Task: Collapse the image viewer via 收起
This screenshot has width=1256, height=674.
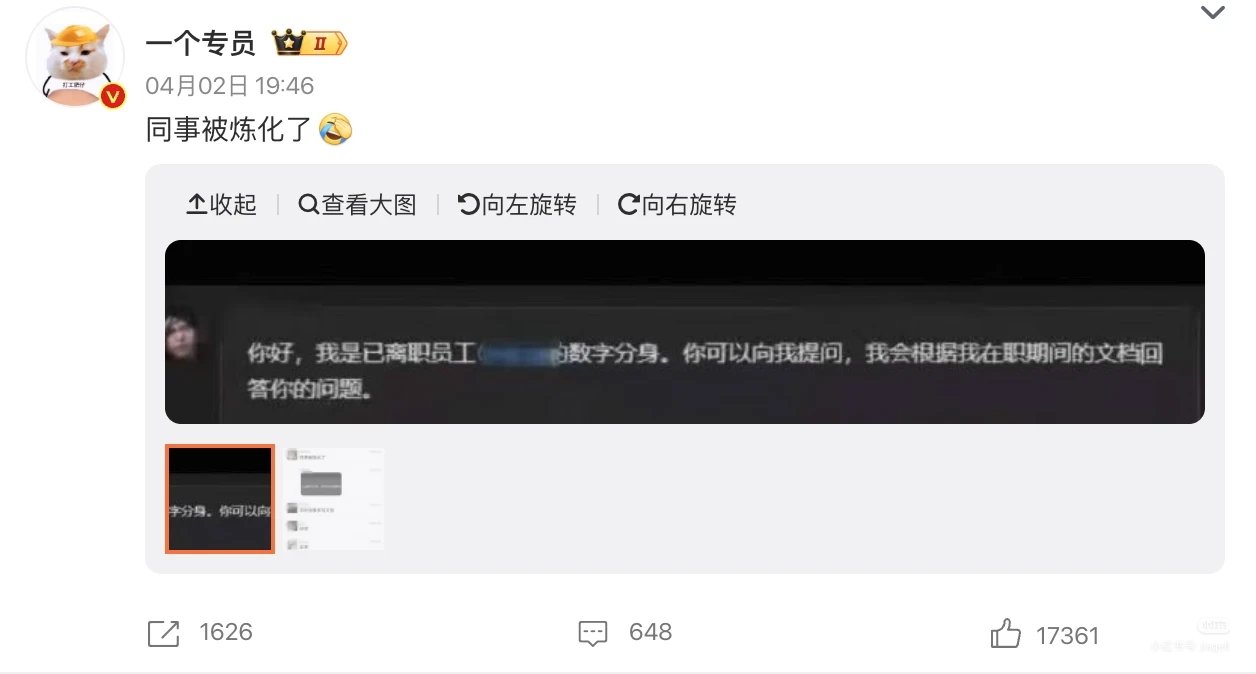Action: coord(222,205)
